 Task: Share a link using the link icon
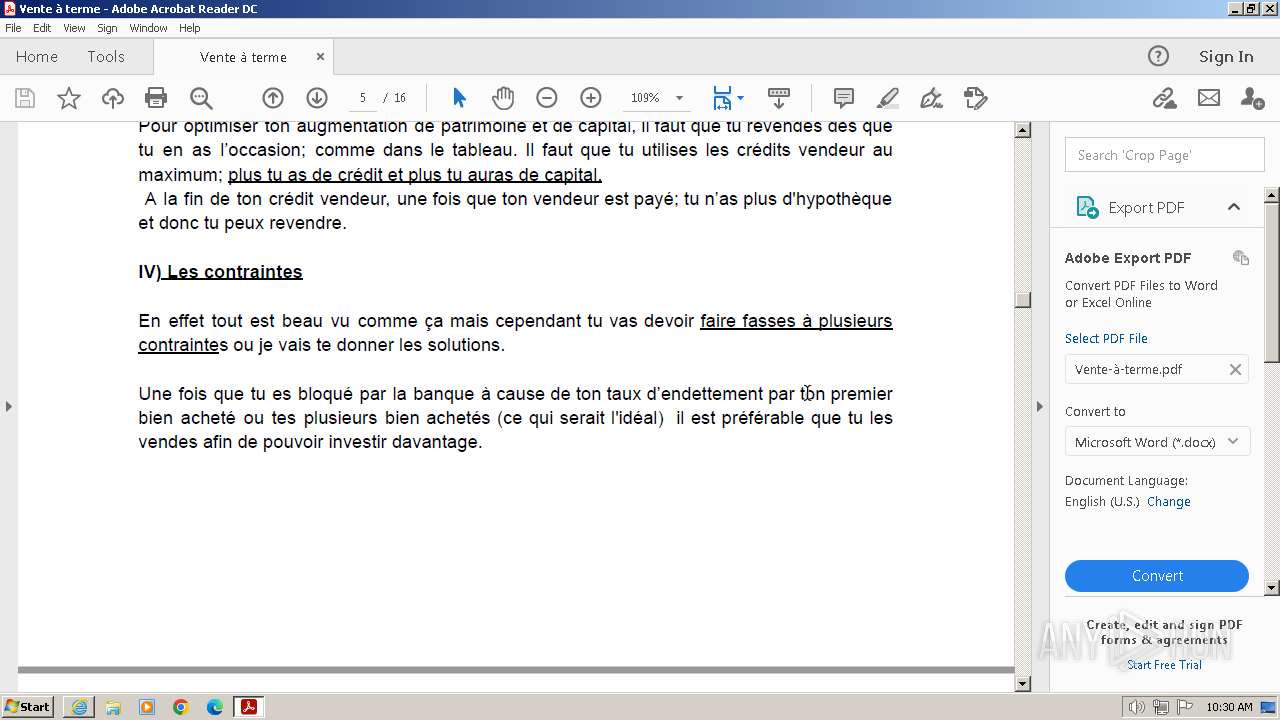point(1164,98)
